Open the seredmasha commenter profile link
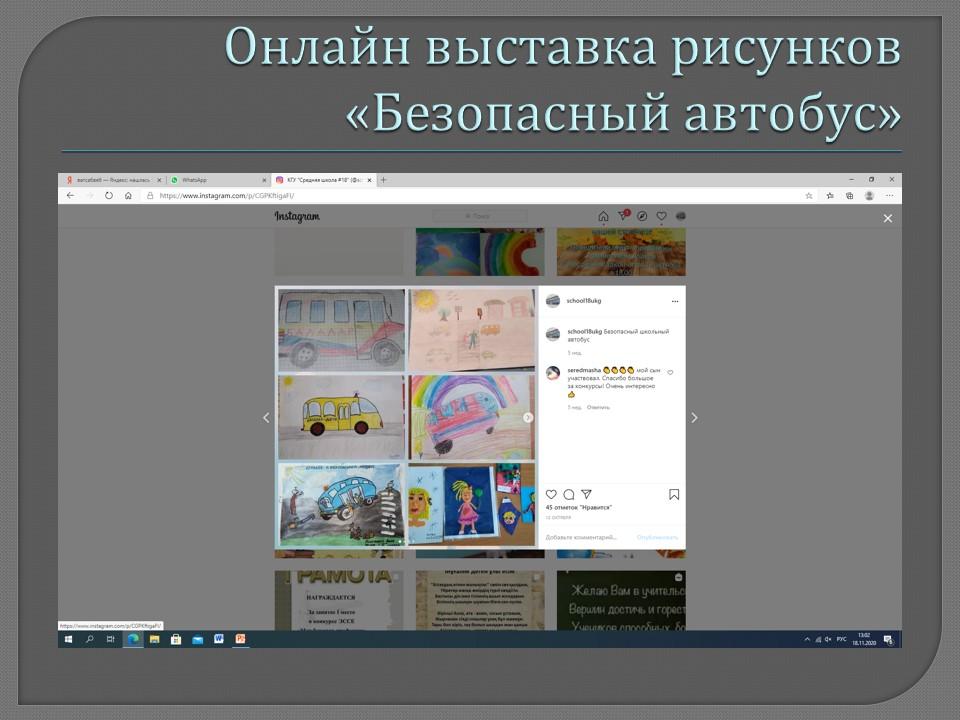The image size is (960, 720). coord(584,370)
